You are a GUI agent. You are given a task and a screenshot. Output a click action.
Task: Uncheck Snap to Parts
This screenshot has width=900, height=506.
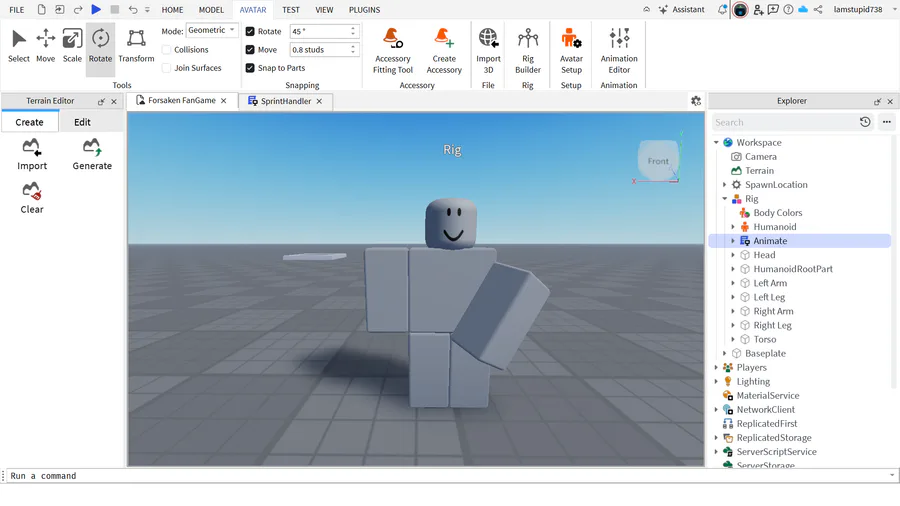250,68
